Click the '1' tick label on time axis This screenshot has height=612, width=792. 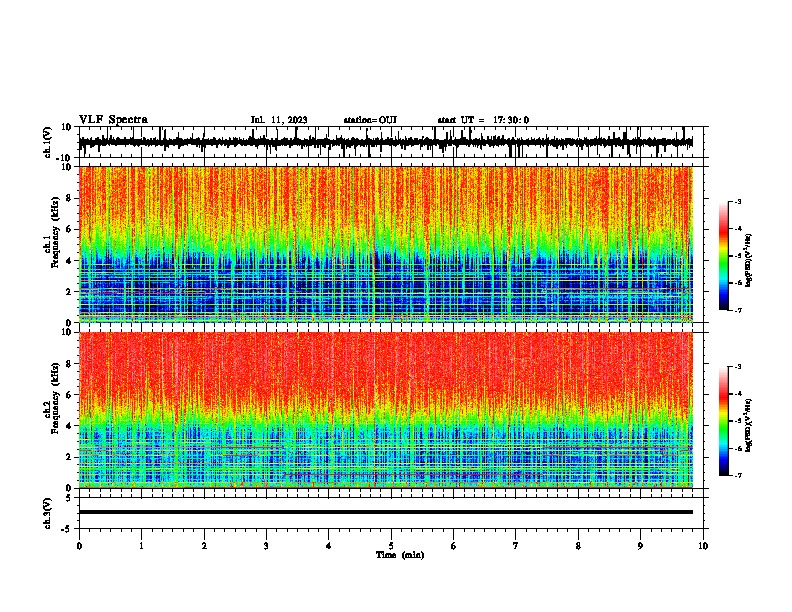point(141,546)
